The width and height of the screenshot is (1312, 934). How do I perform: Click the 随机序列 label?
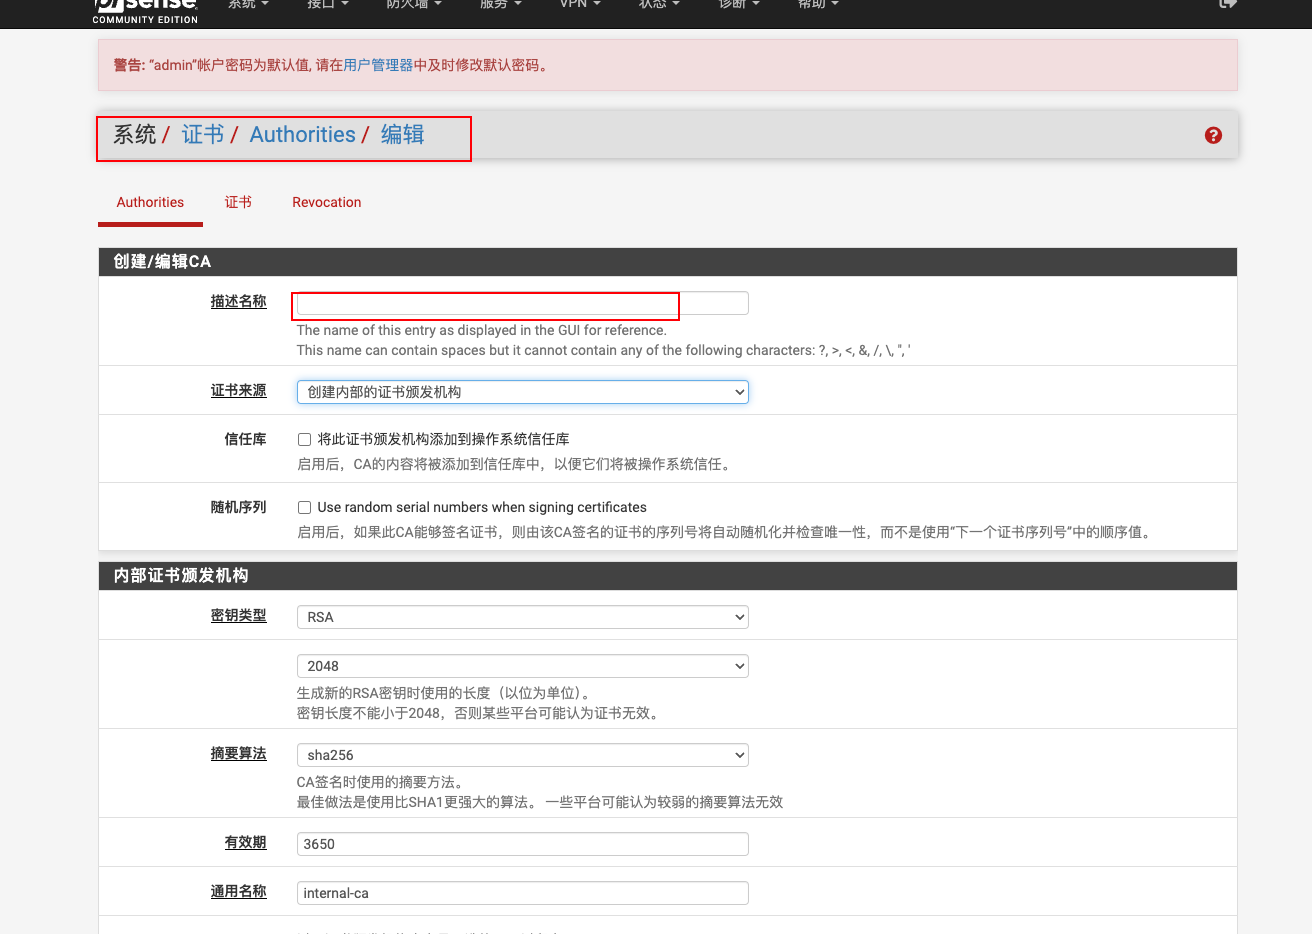click(x=238, y=507)
